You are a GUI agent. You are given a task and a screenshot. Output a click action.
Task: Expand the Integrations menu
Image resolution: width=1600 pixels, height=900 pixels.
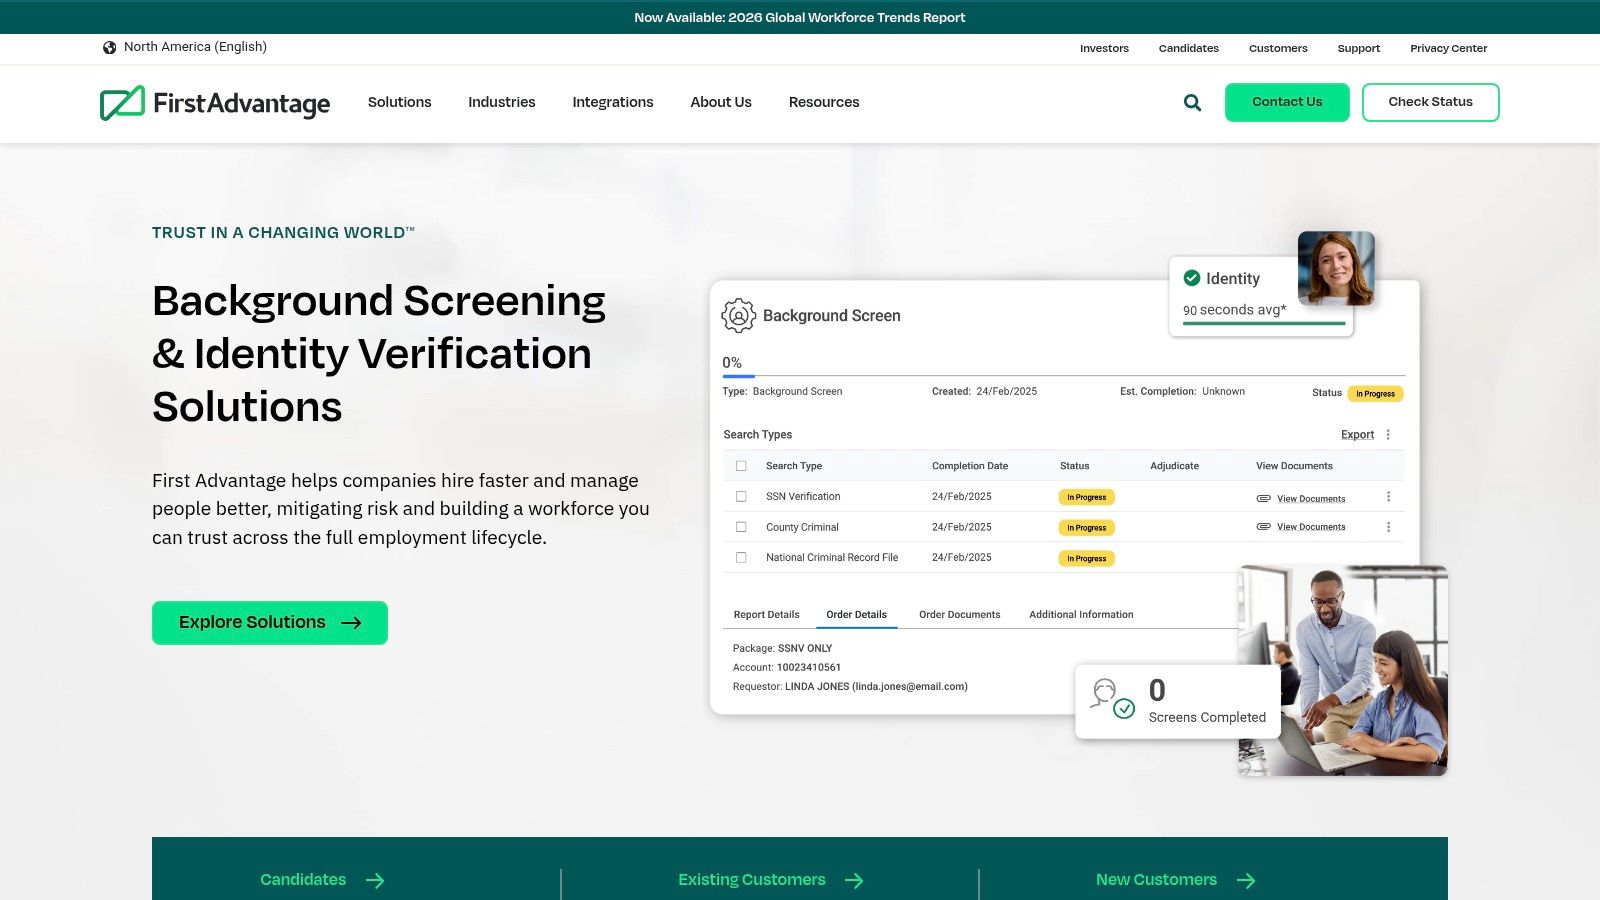(613, 102)
